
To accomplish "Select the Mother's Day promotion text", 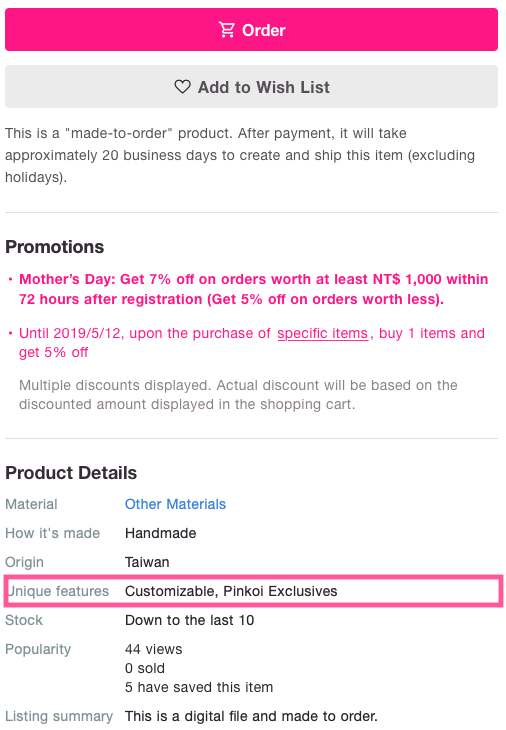I will (x=254, y=289).
